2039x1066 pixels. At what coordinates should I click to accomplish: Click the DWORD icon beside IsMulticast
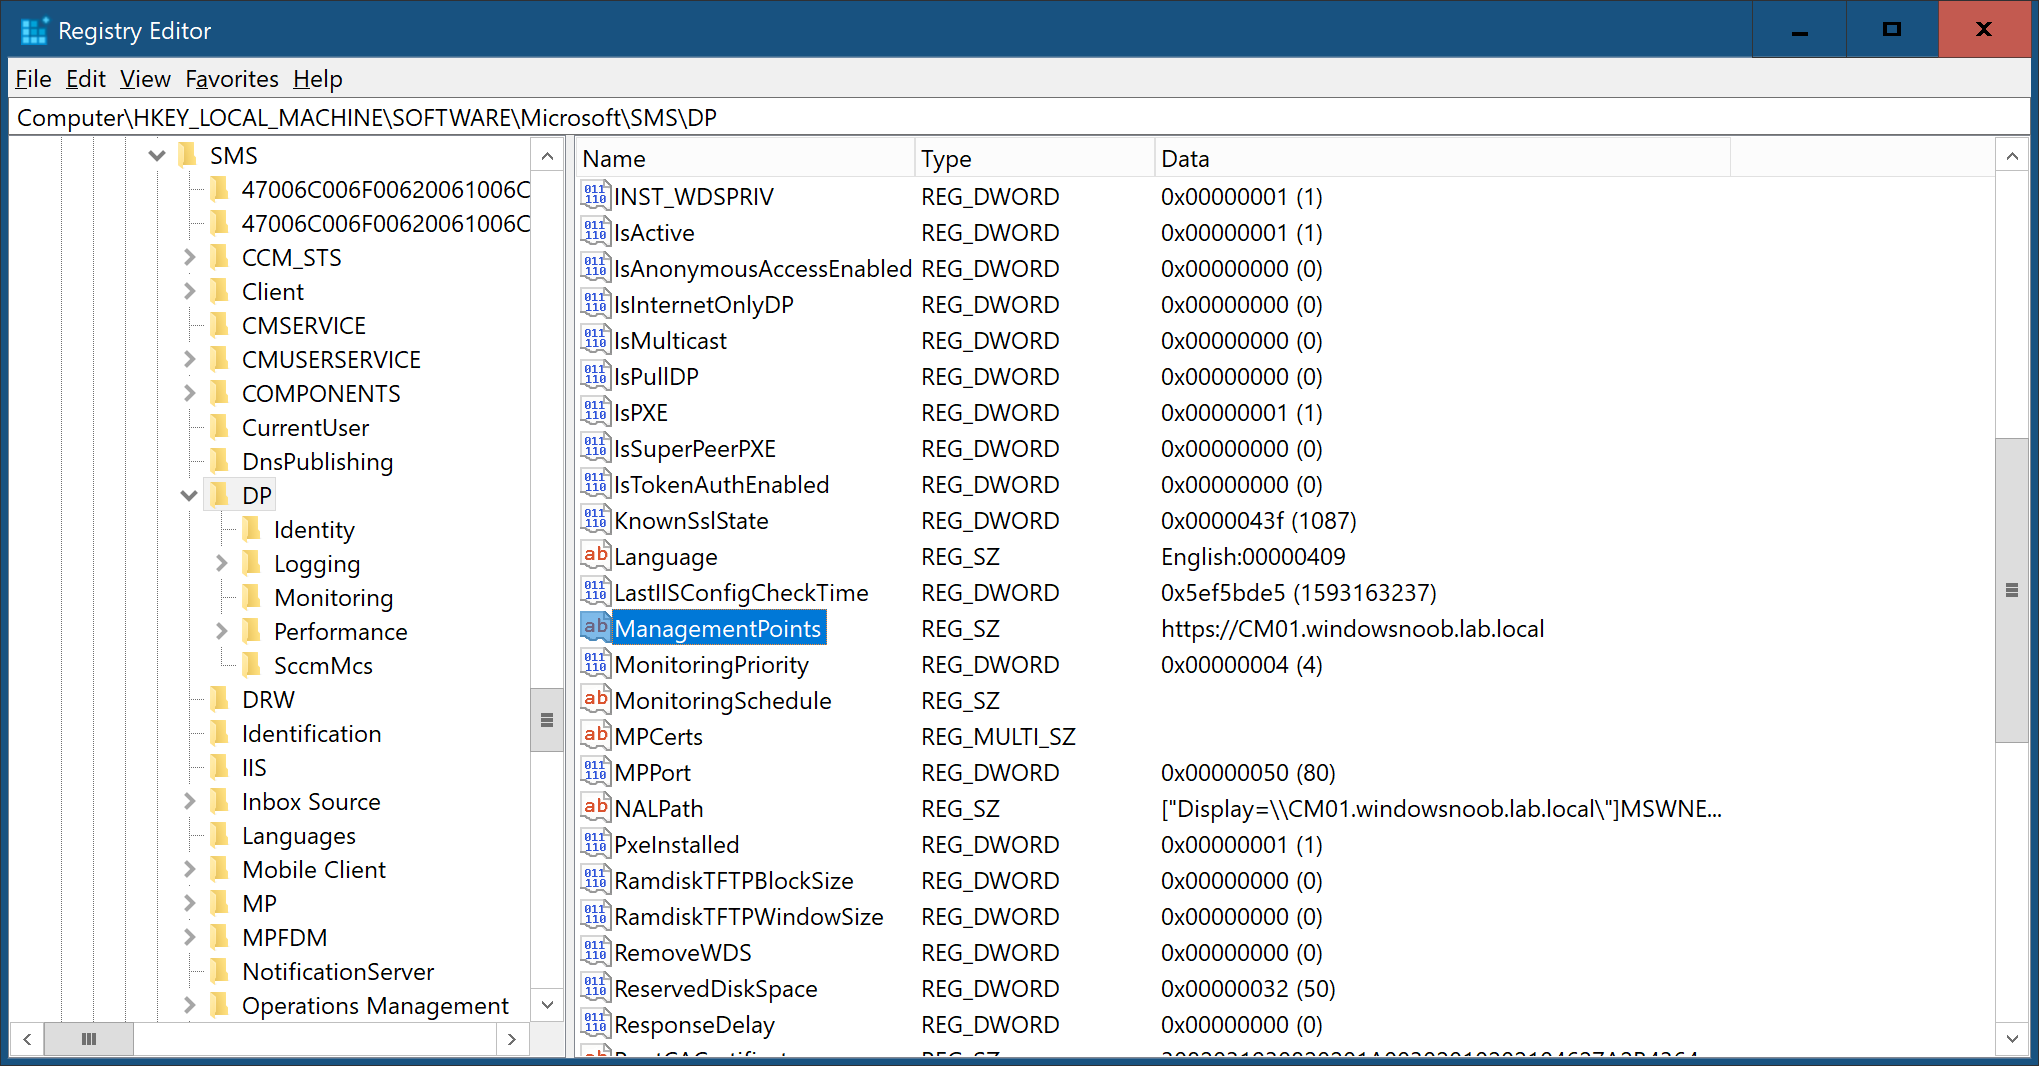pyautogui.click(x=596, y=340)
